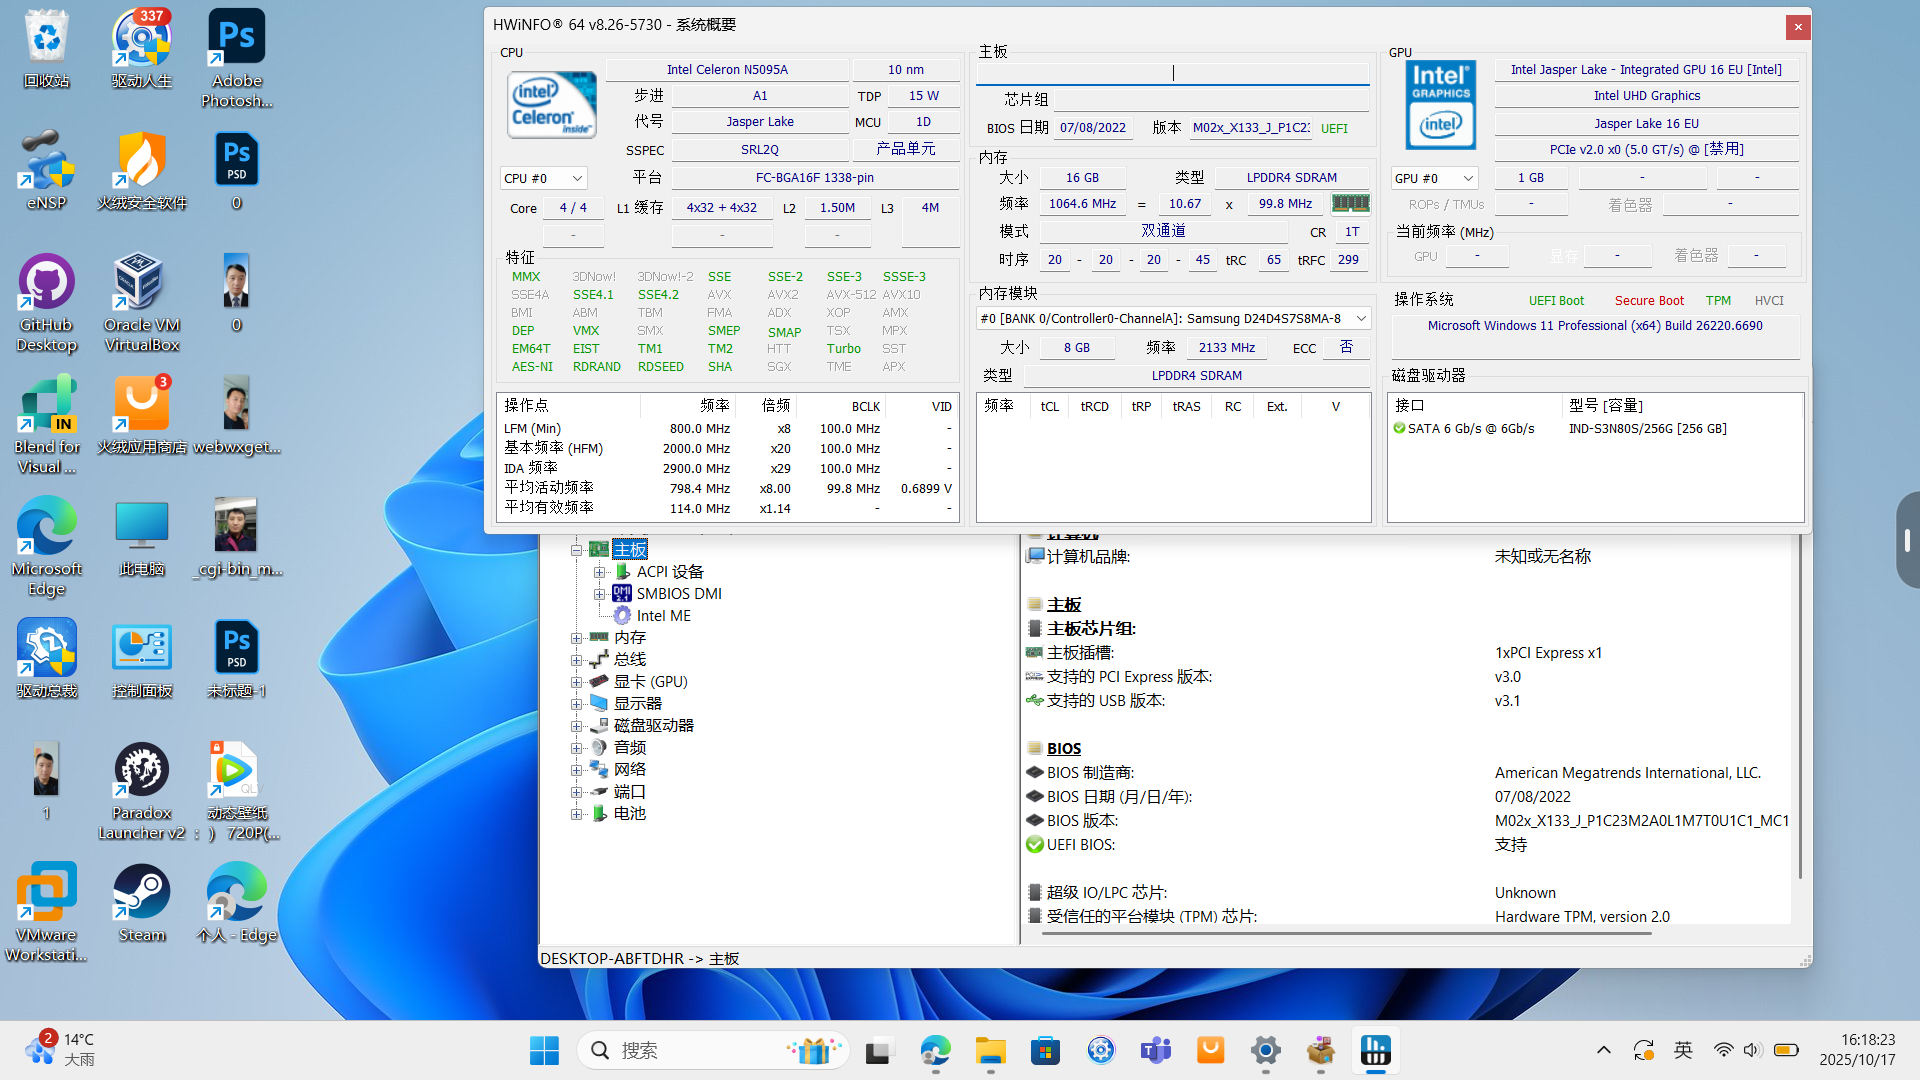Collapse the 主板 tree node
This screenshot has height=1080, width=1920.
coord(576,550)
